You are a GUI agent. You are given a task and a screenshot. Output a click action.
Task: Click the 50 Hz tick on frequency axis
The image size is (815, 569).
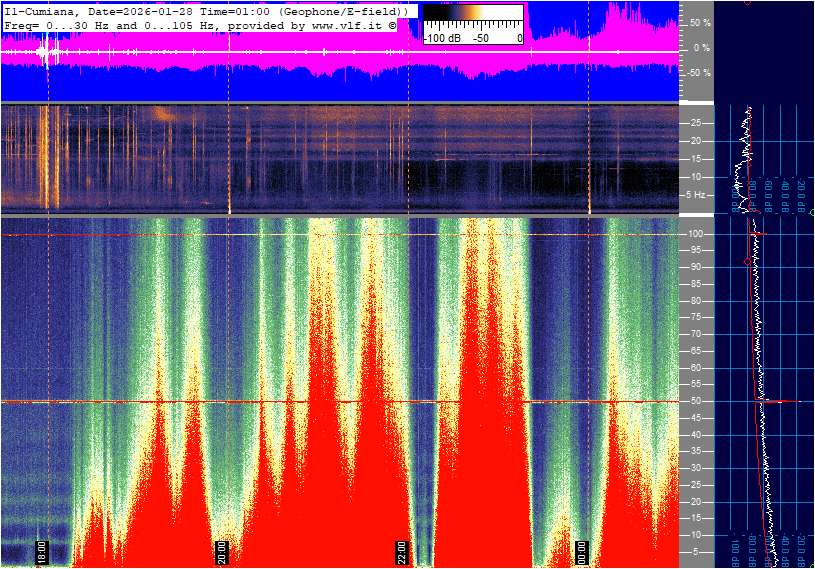[695, 401]
